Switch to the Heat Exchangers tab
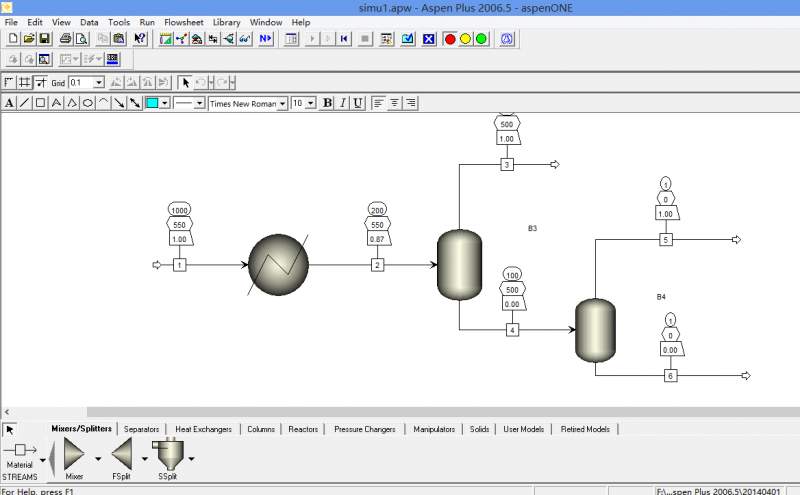 [x=203, y=429]
